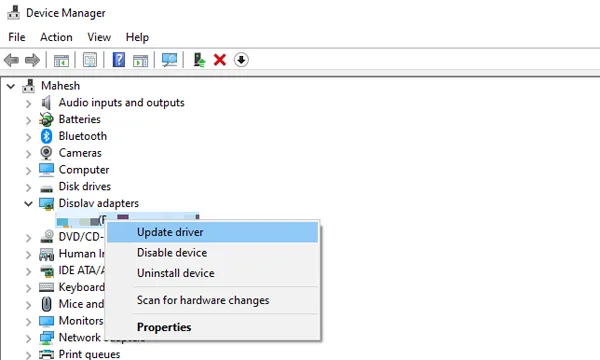The height and width of the screenshot is (360, 600).
Task: Select the Display adapters label
Action: pyautogui.click(x=98, y=204)
